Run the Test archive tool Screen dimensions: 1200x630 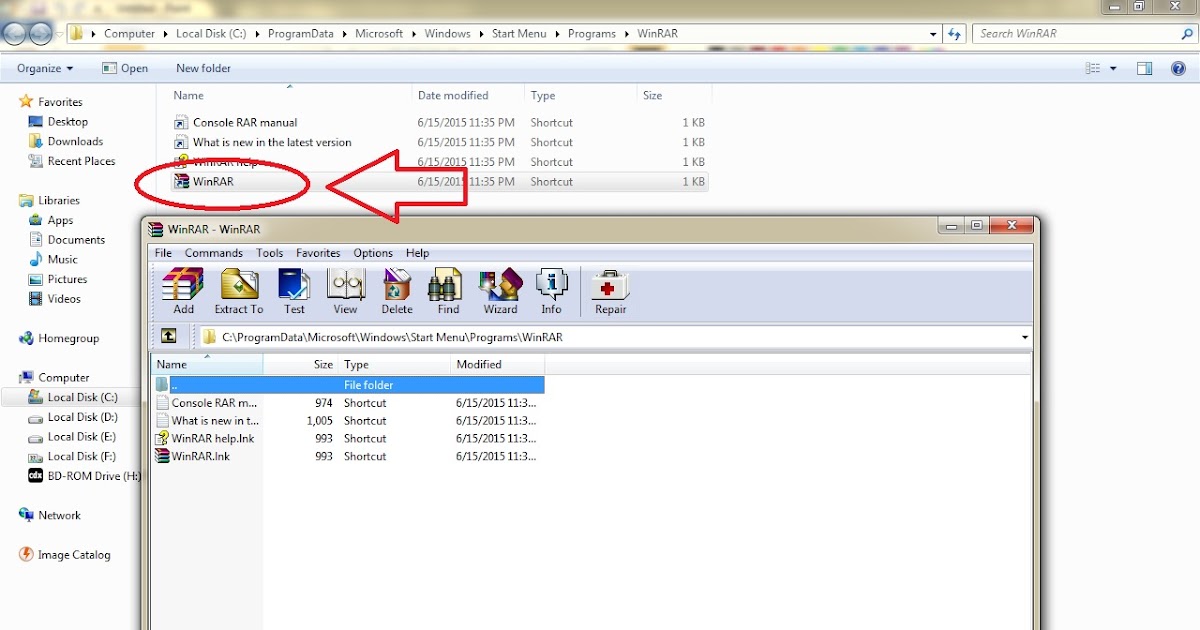tap(294, 292)
